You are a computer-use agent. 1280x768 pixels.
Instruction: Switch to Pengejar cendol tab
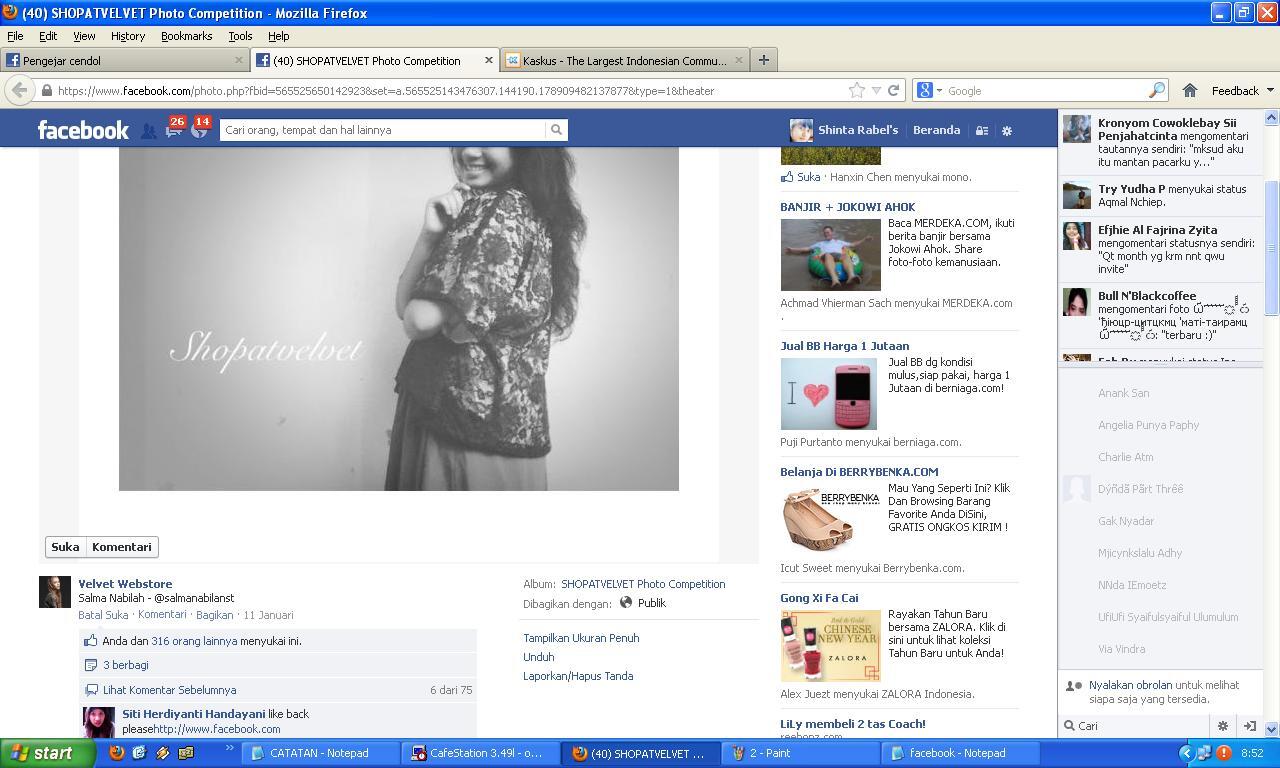[x=124, y=60]
